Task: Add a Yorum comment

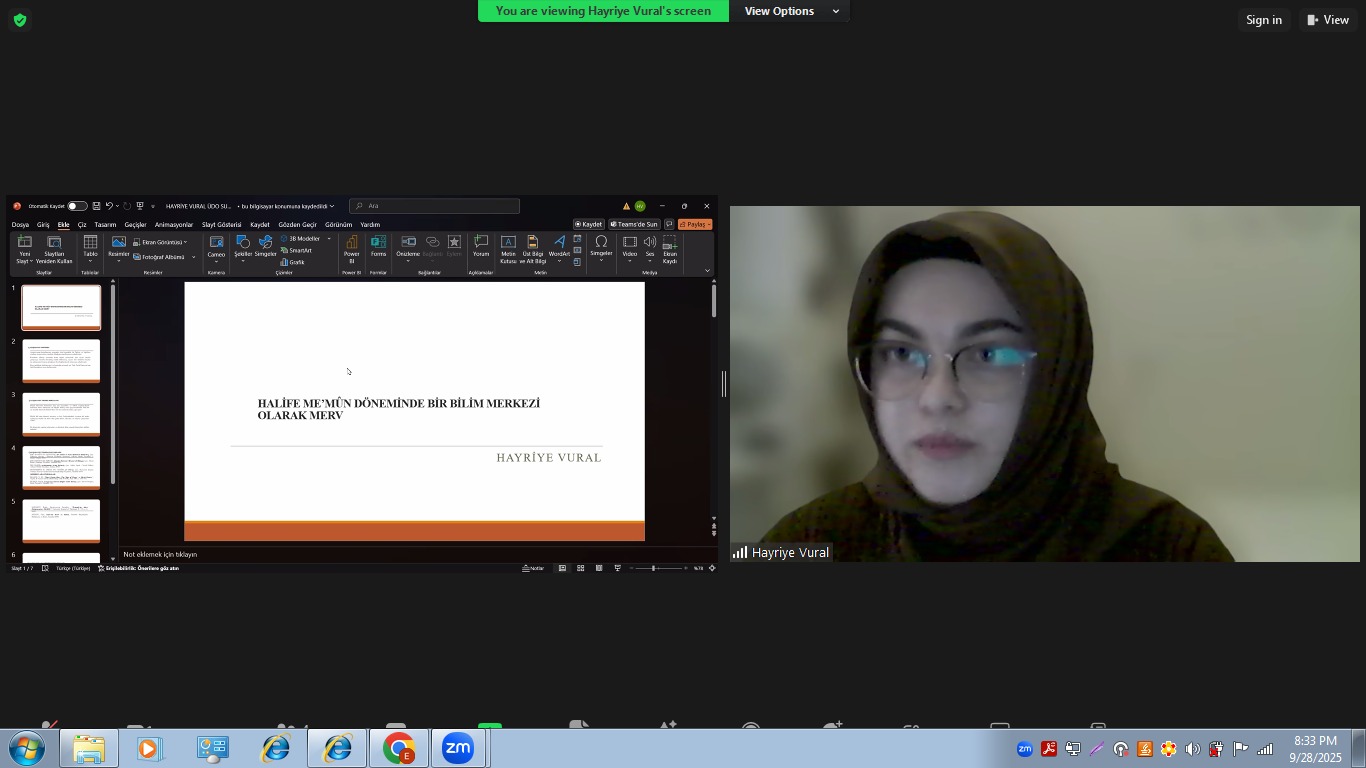Action: [481, 248]
